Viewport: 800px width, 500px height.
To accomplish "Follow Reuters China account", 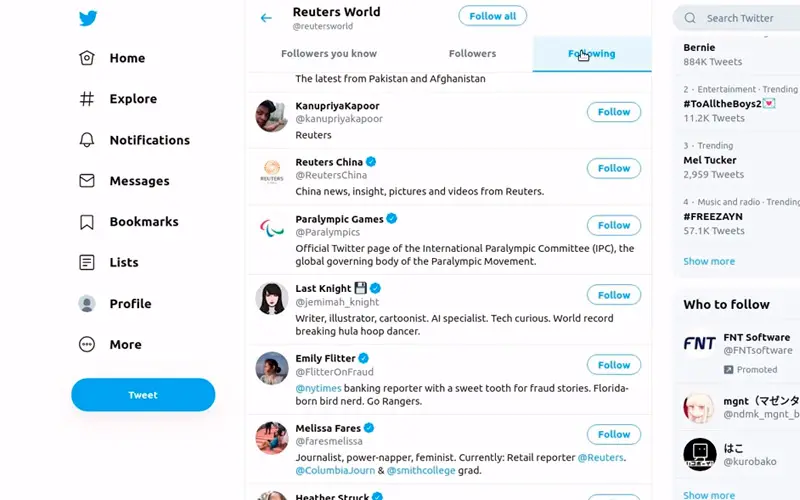I will click(x=613, y=169).
